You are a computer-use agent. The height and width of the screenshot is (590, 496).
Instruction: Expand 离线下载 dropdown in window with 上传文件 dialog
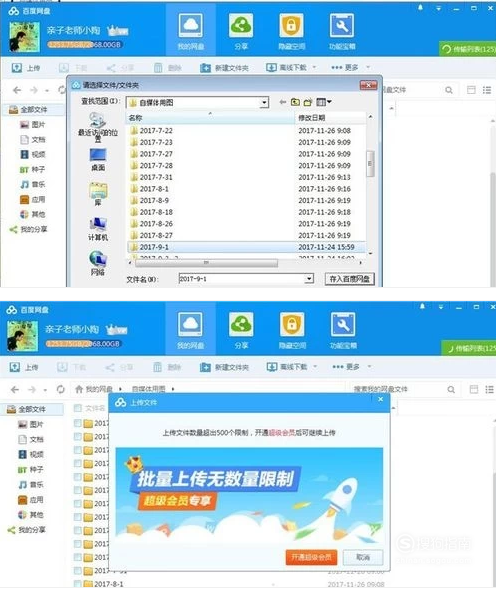(x=315, y=366)
